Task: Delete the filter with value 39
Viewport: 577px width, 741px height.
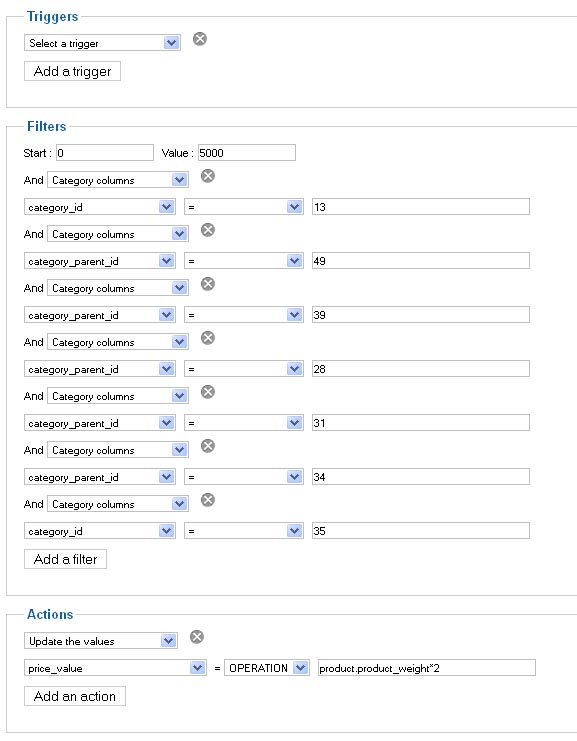Action: [208, 284]
